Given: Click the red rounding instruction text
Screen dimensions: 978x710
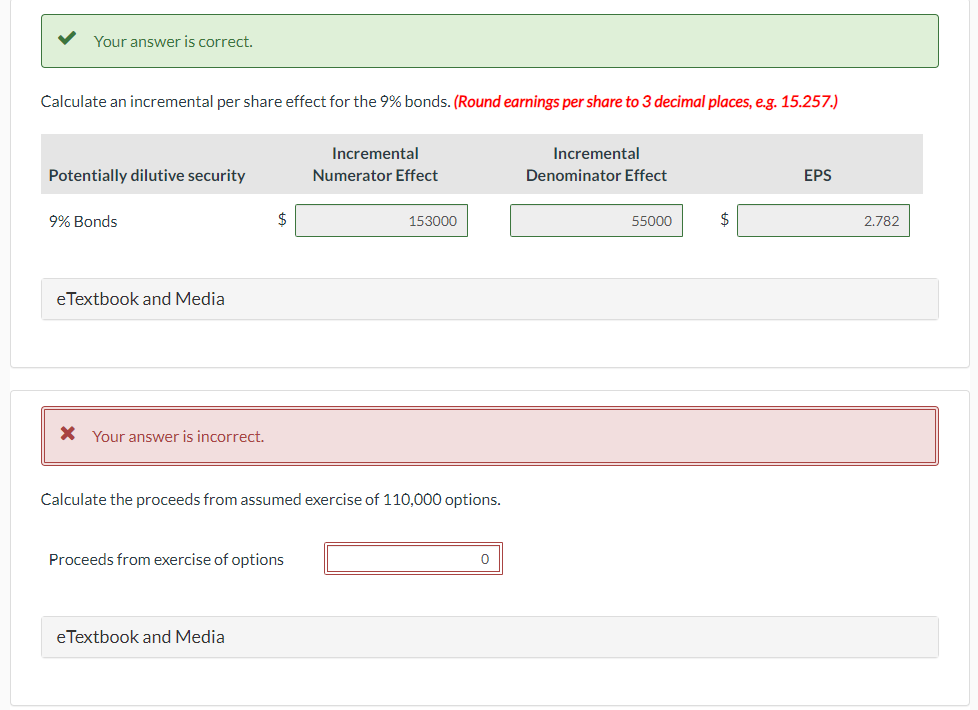Looking at the screenshot, I should click(x=646, y=102).
